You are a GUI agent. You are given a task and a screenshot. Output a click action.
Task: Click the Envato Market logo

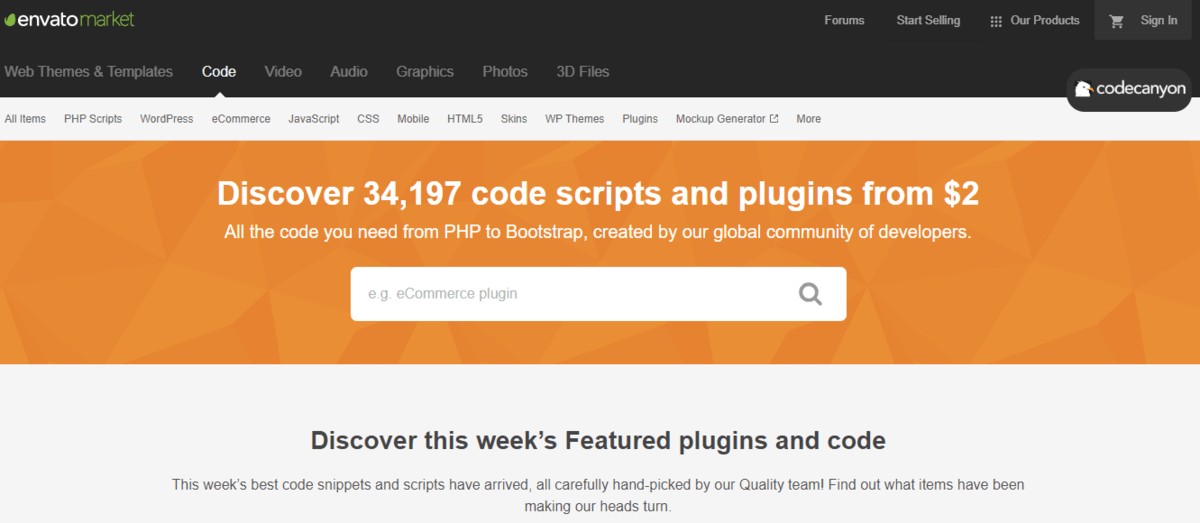pyautogui.click(x=69, y=19)
